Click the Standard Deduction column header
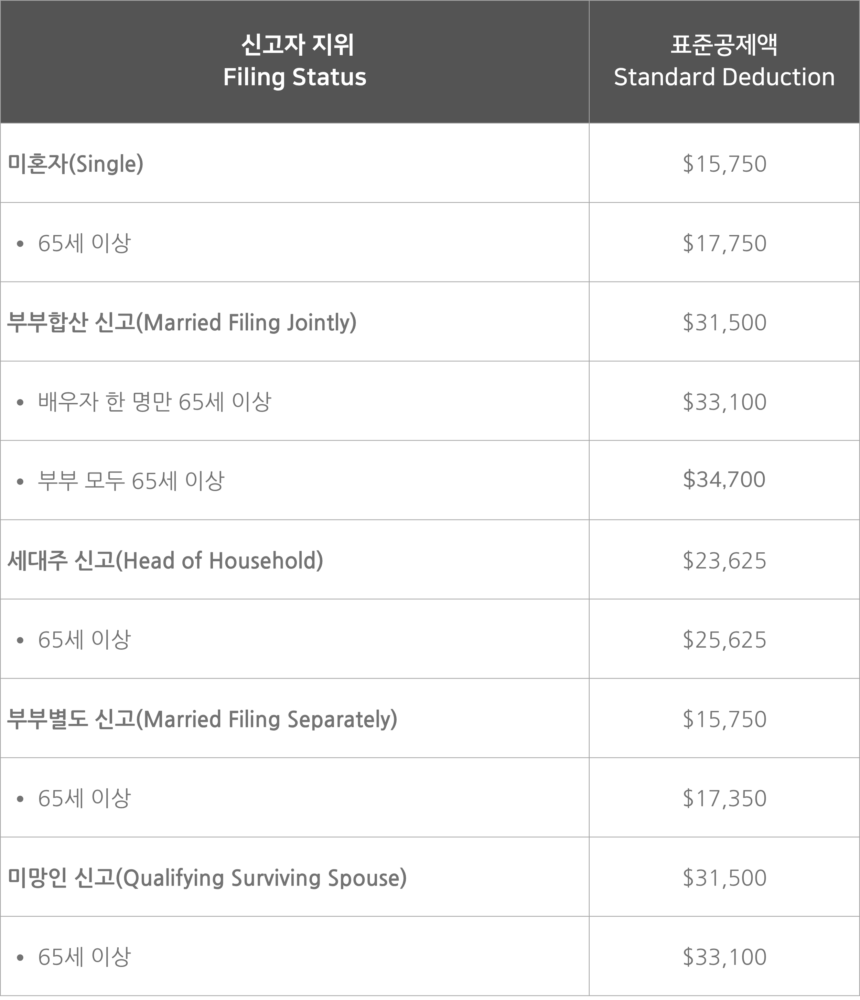Image resolution: width=860 pixels, height=1000 pixels. click(x=724, y=61)
